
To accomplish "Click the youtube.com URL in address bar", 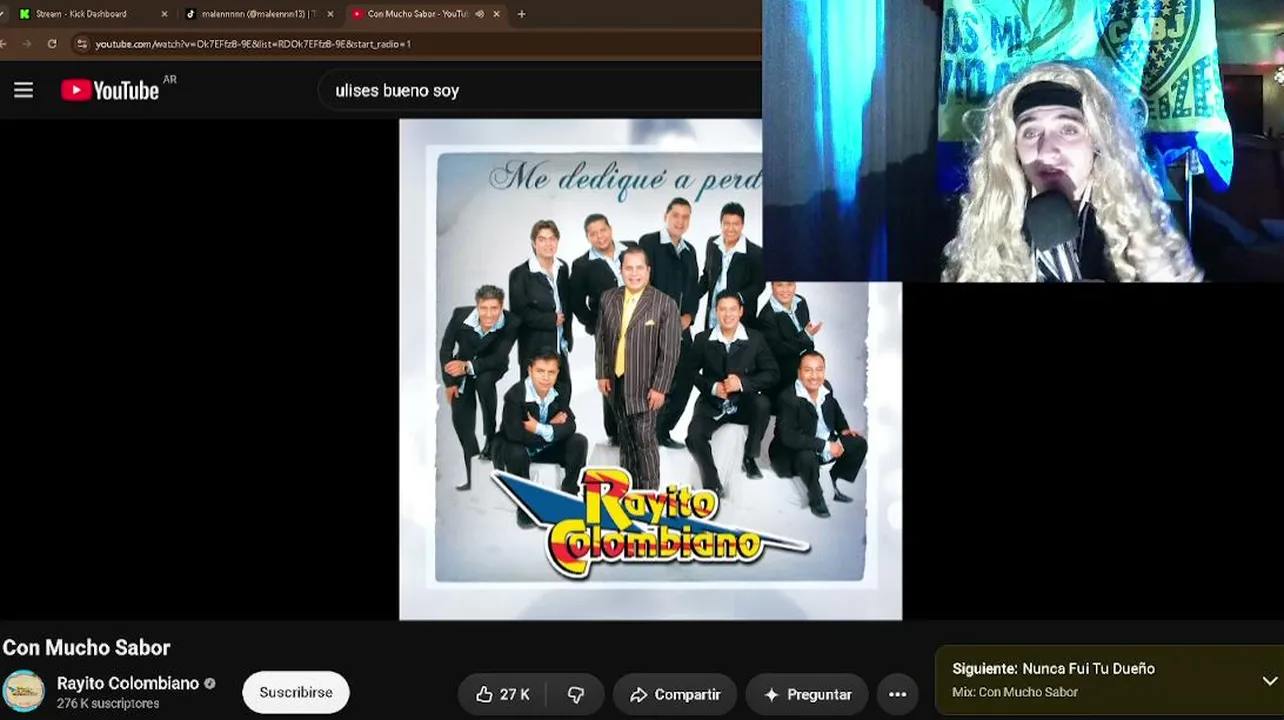I will coord(253,44).
